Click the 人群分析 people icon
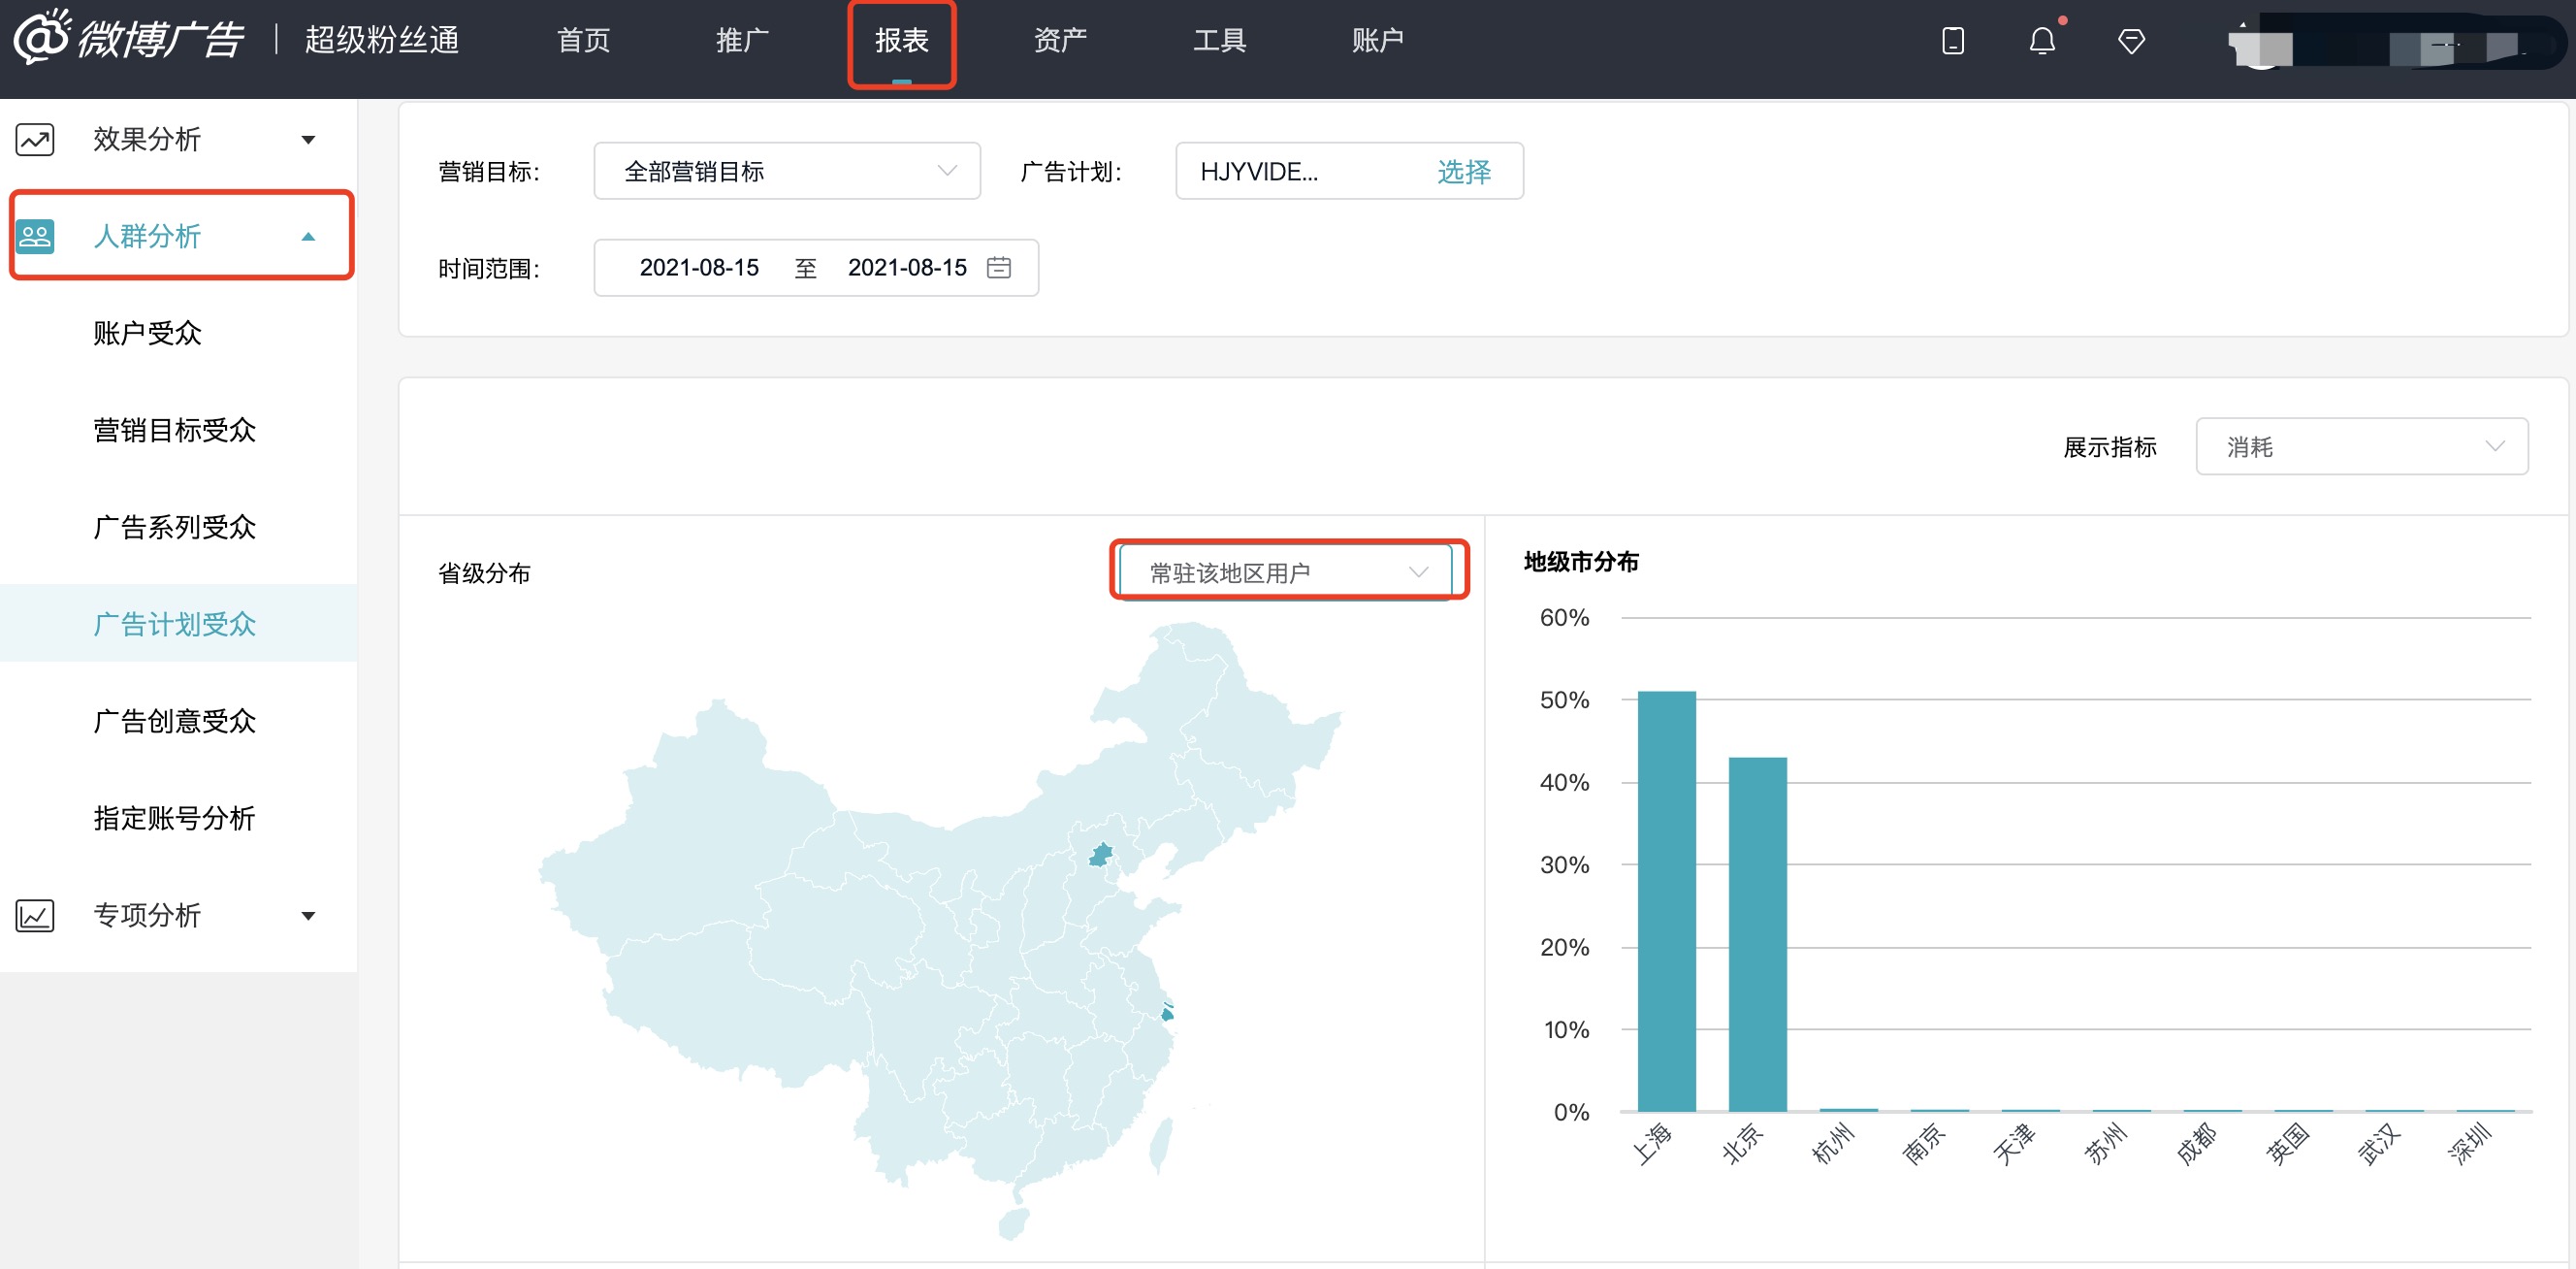 [x=35, y=236]
